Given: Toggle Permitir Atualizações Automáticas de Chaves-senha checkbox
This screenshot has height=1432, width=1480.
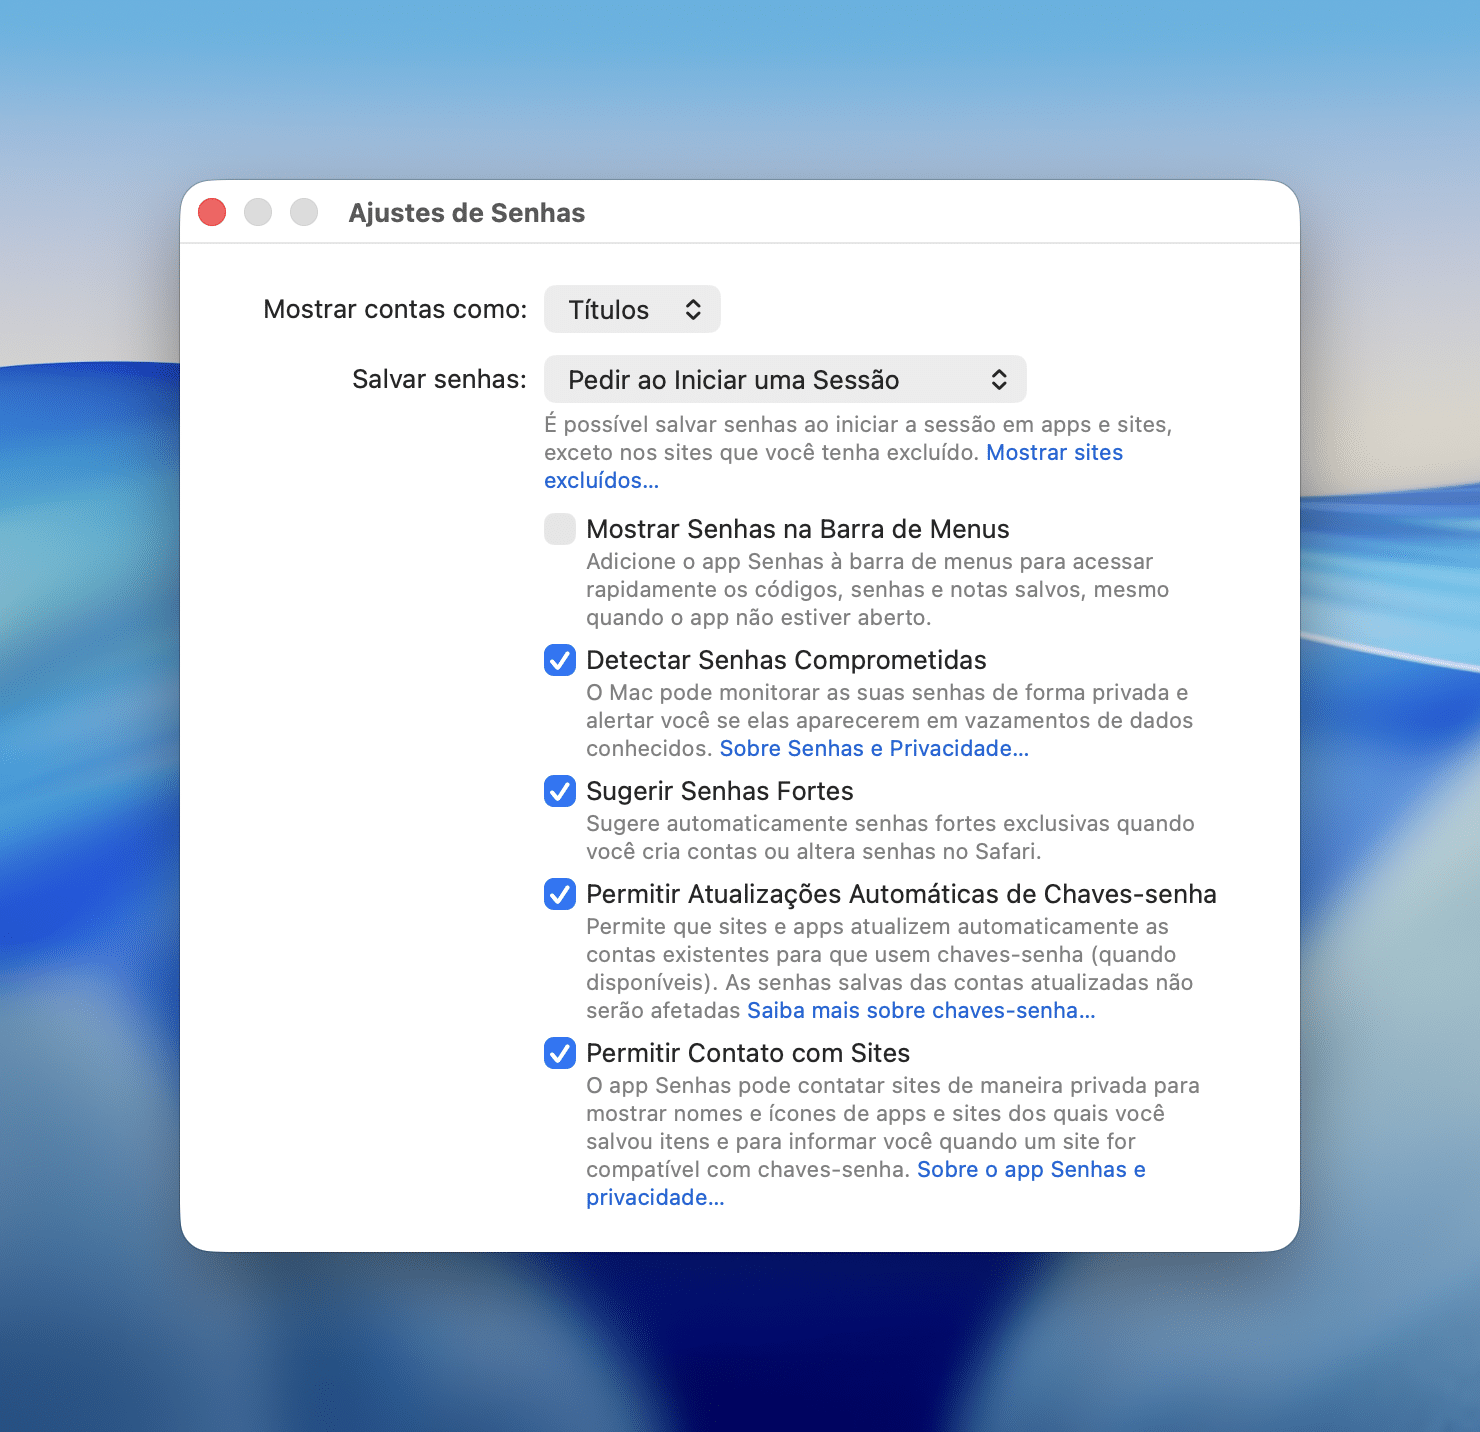Looking at the screenshot, I should point(560,894).
